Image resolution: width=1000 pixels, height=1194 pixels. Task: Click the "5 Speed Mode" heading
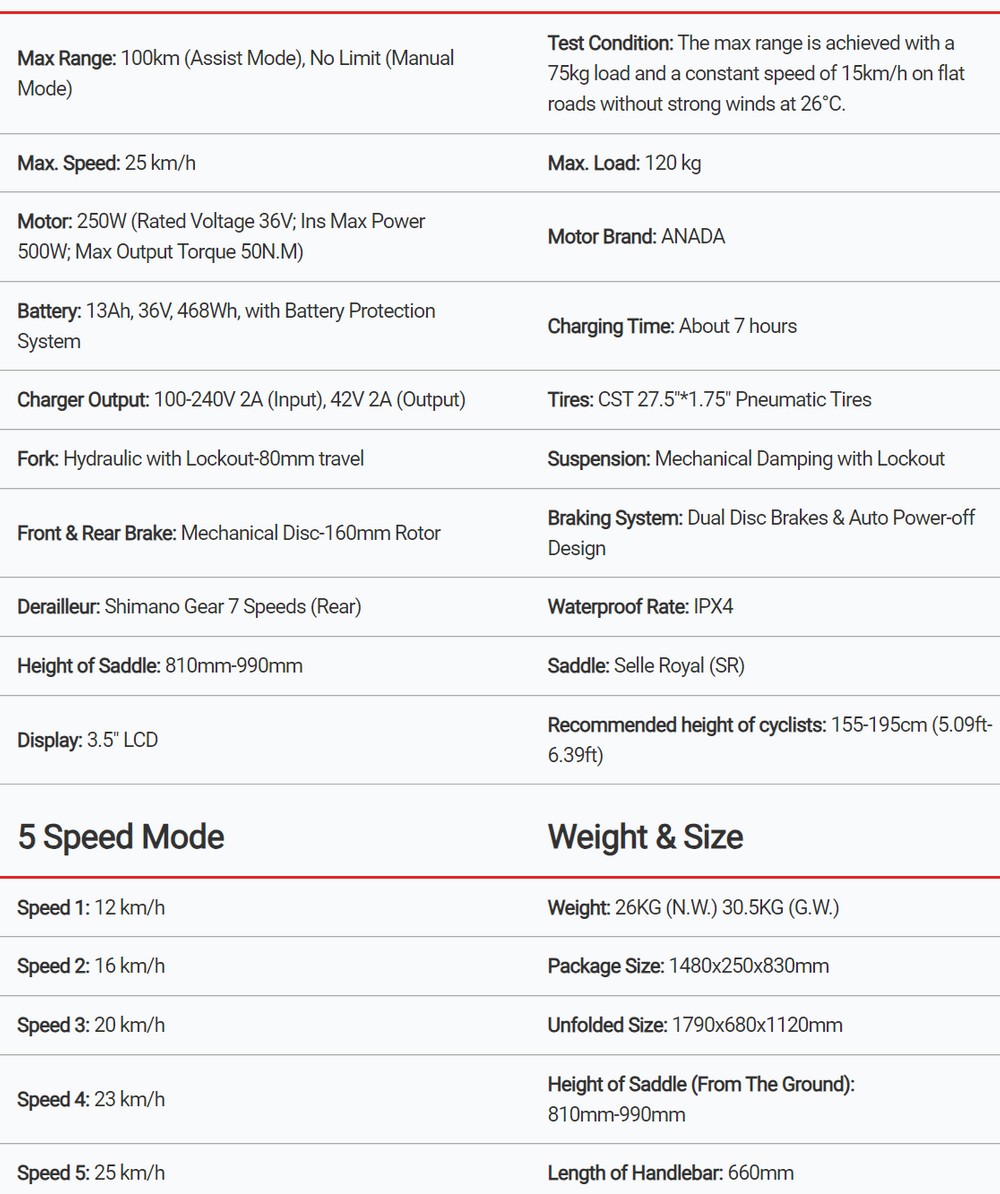tap(121, 837)
